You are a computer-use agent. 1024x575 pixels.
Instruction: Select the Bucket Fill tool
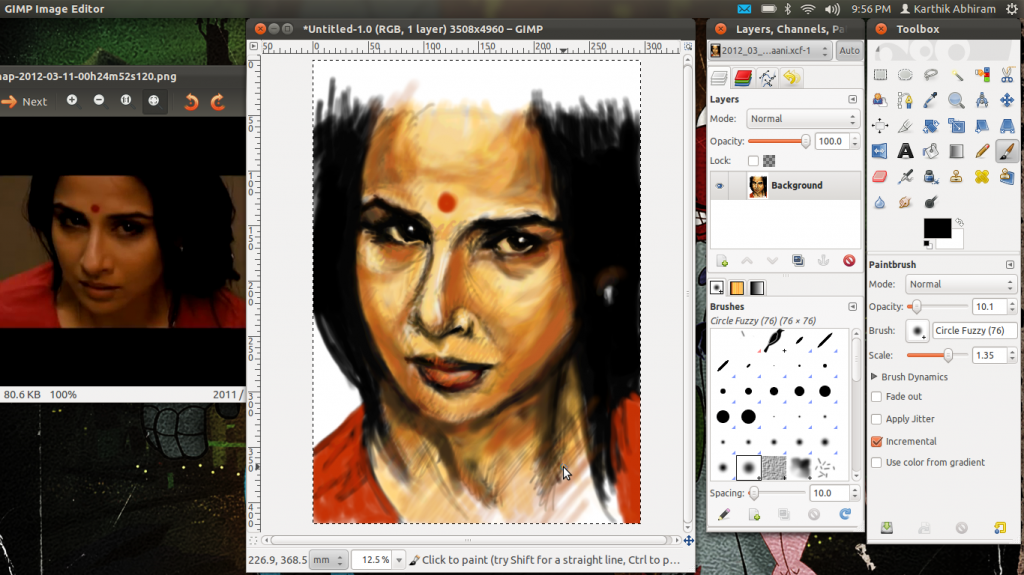[931, 152]
